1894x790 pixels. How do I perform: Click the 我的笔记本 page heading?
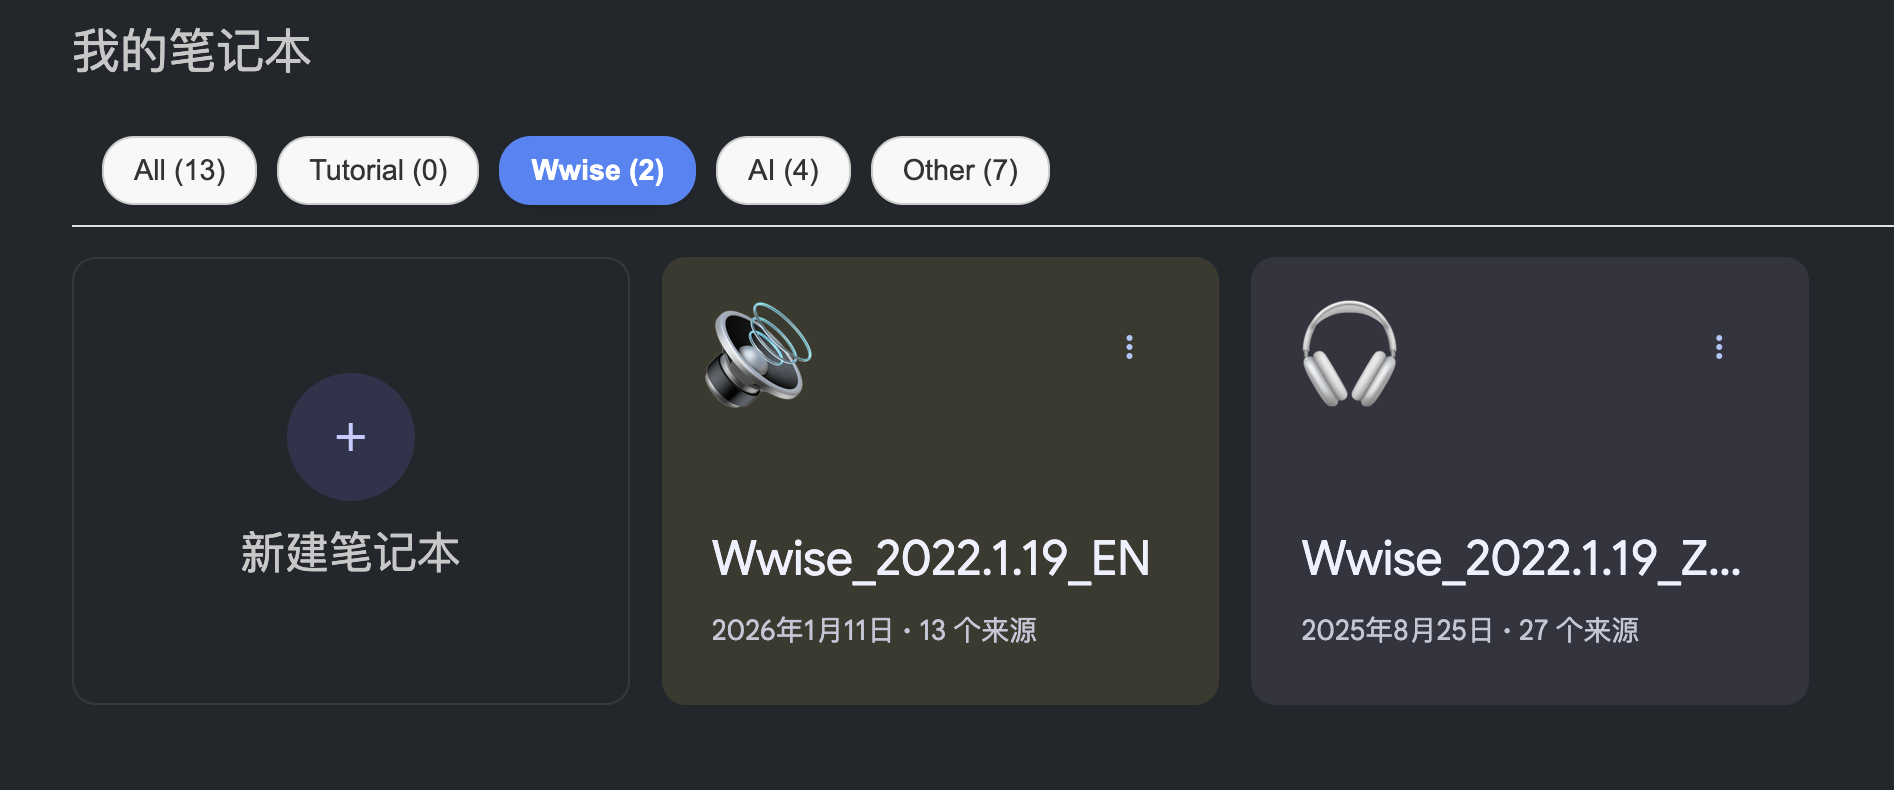click(192, 52)
